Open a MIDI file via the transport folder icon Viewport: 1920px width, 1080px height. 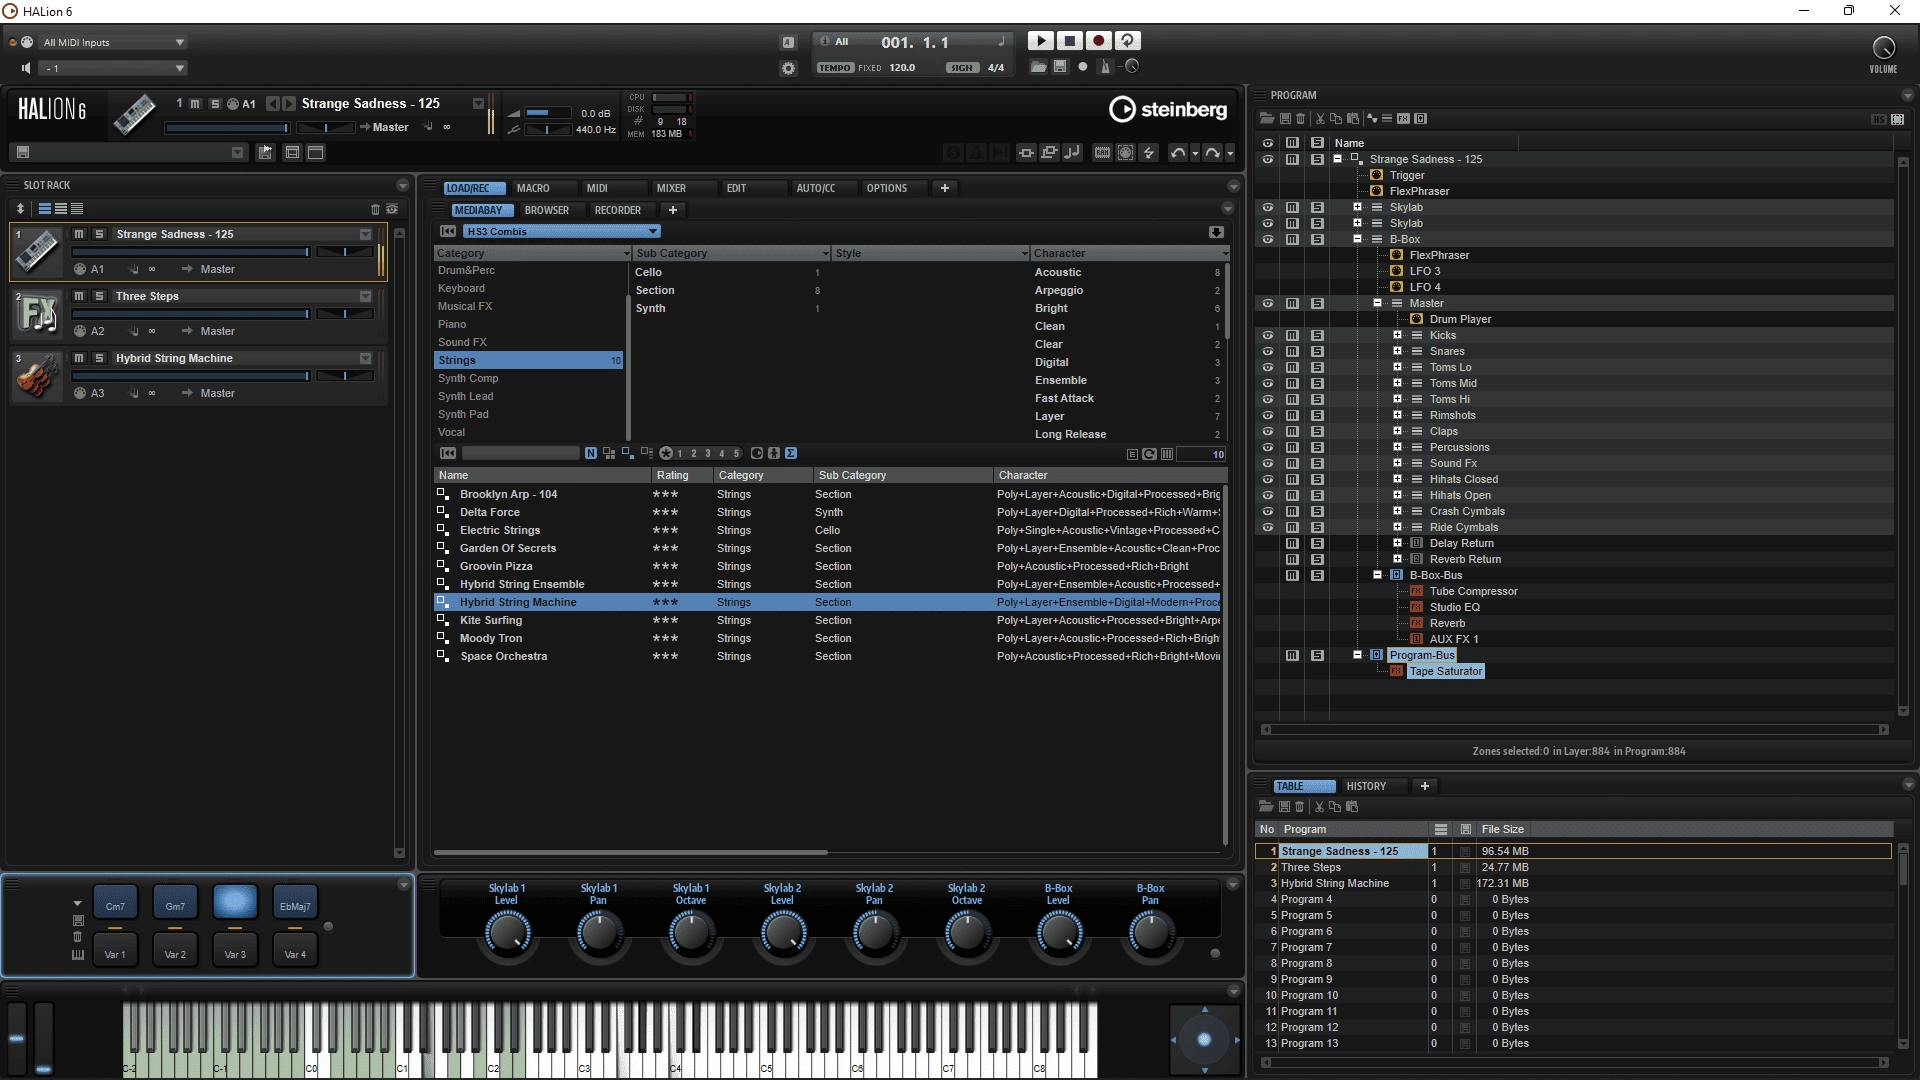1039,67
